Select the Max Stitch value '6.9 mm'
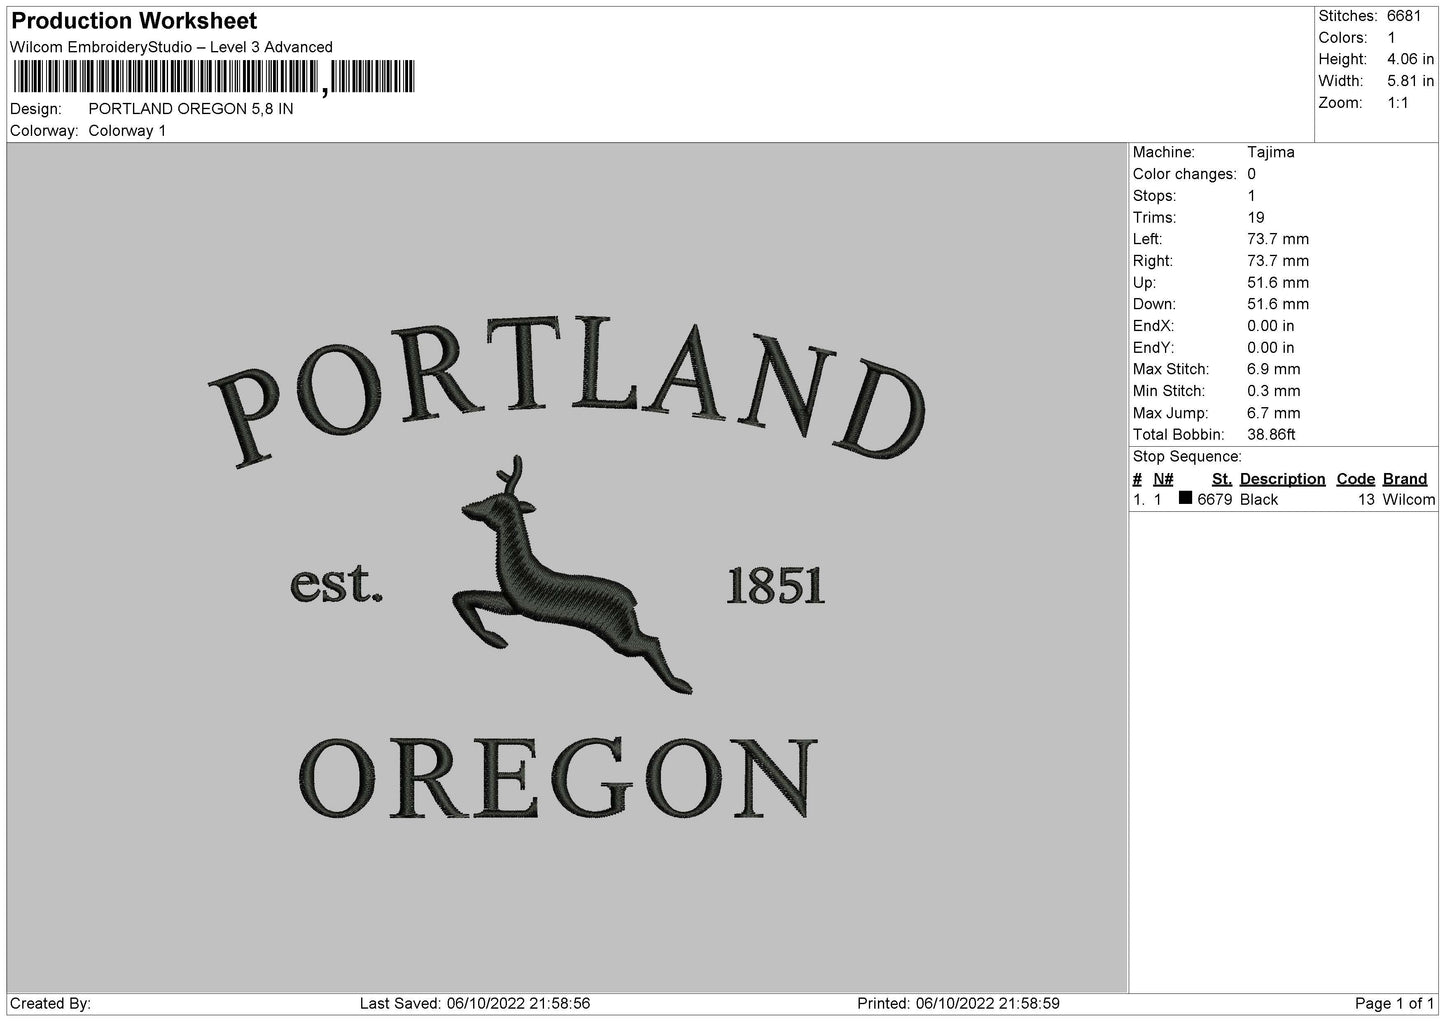This screenshot has width=1445, height=1021. pyautogui.click(x=1274, y=369)
